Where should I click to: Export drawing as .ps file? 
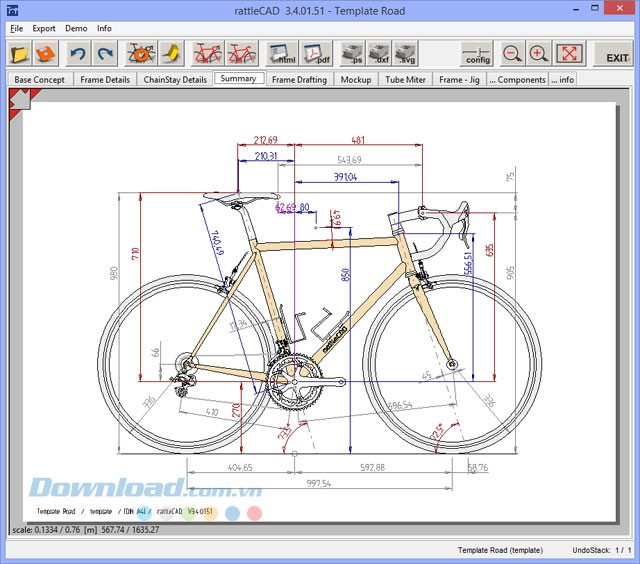pyautogui.click(x=352, y=53)
